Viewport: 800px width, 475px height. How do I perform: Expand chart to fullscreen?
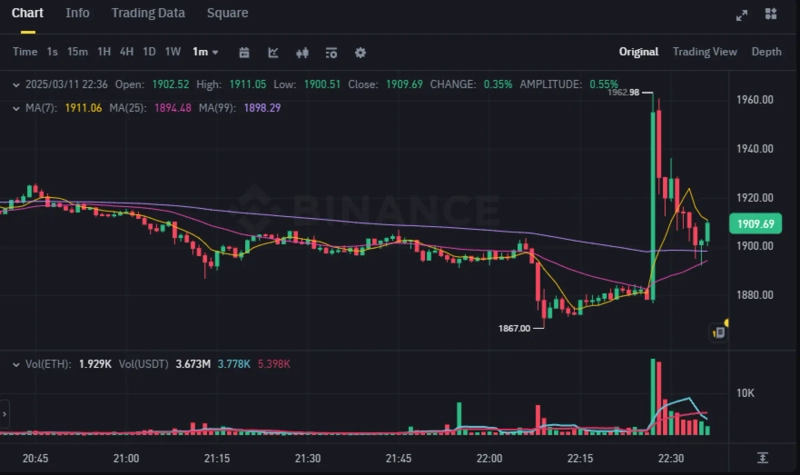click(741, 14)
